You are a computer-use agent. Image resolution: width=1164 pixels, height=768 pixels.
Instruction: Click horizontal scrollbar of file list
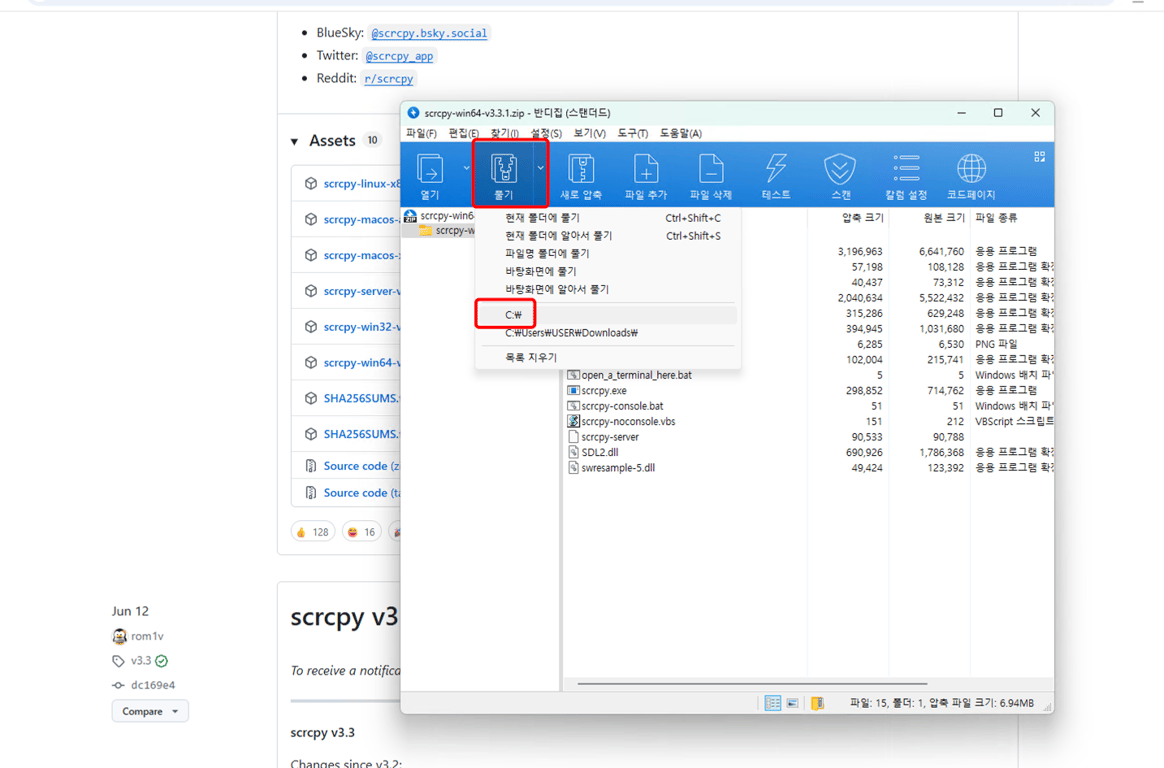pos(752,683)
